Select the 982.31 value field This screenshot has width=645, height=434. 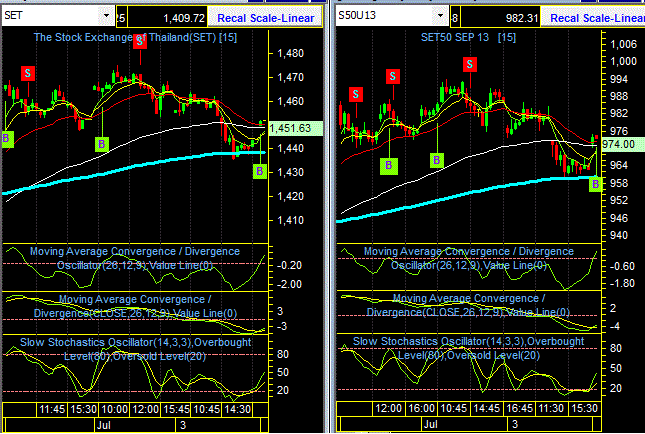pyautogui.click(x=500, y=18)
